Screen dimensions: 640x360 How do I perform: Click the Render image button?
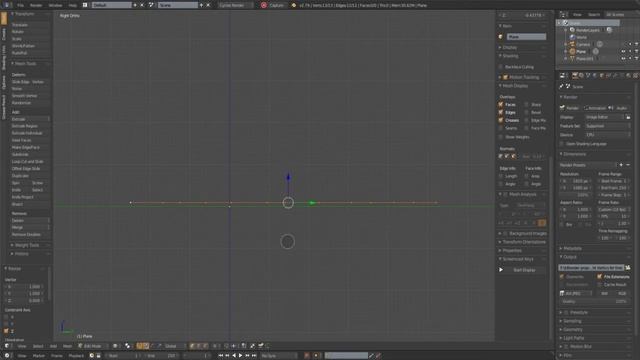[571, 108]
